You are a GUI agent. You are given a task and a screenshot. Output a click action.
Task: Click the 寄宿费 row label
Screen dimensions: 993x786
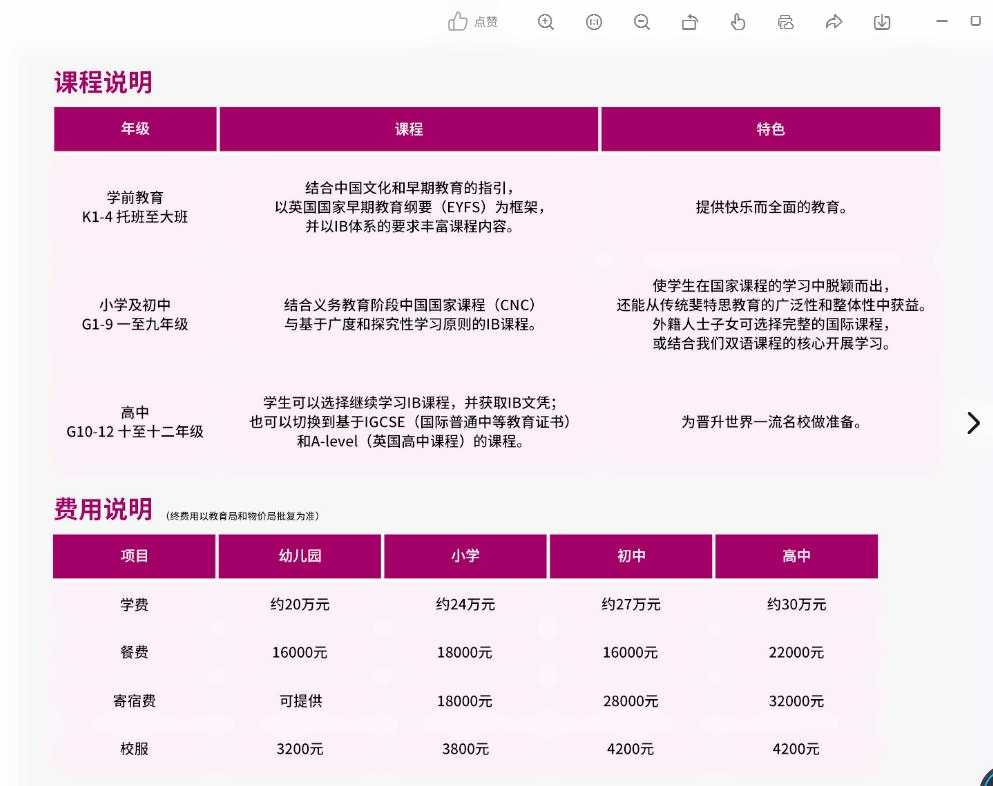coord(135,701)
